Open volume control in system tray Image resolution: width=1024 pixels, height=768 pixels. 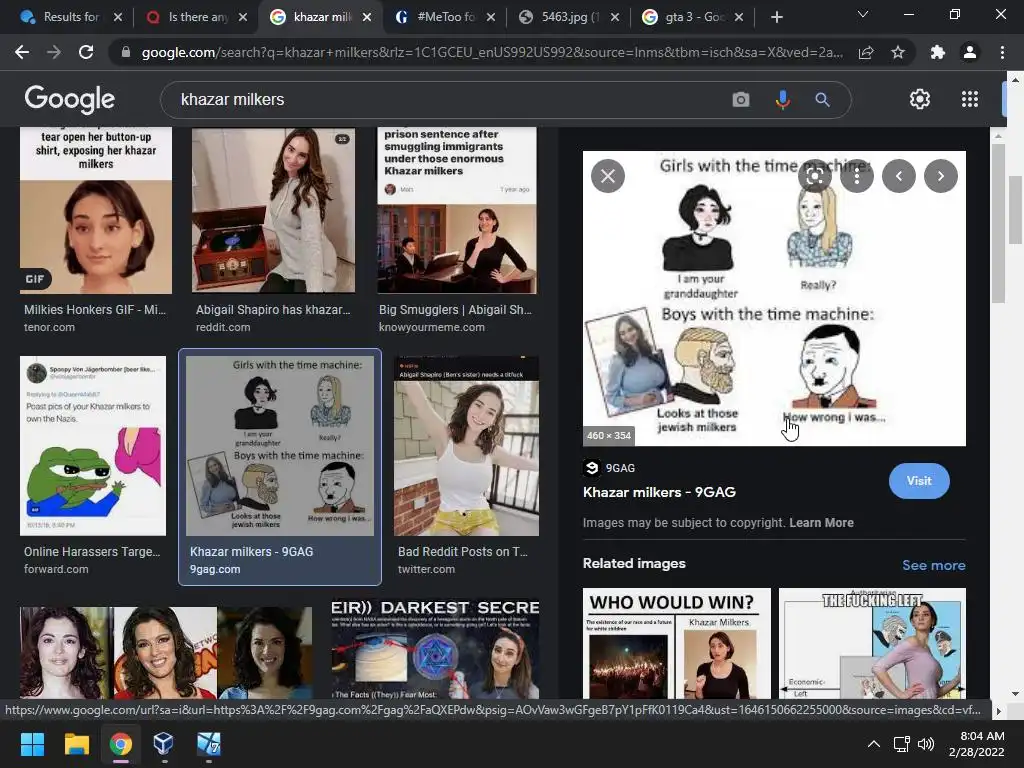[x=926, y=744]
